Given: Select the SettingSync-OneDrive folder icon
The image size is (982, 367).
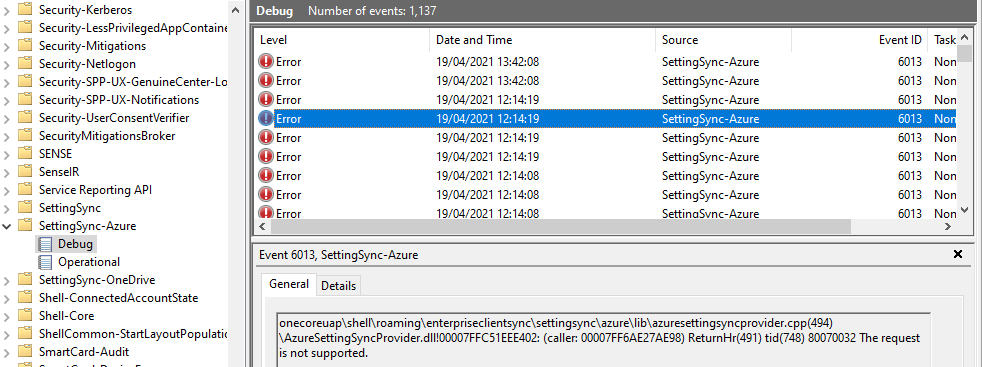Looking at the screenshot, I should (x=25, y=280).
